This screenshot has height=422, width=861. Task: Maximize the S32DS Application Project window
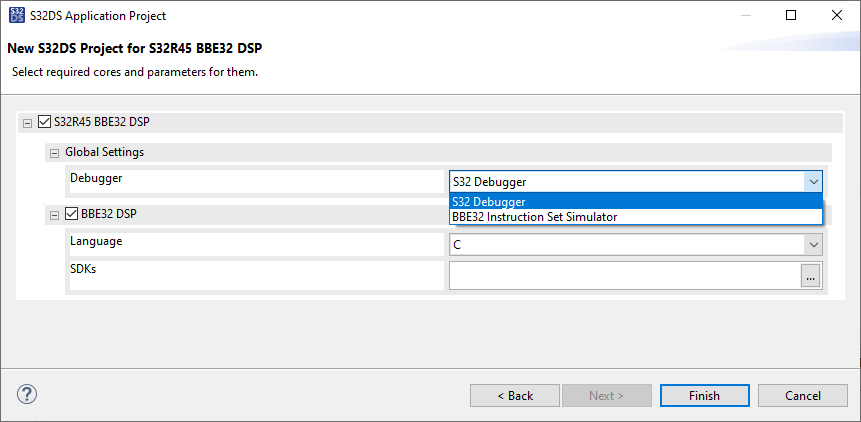(x=791, y=15)
